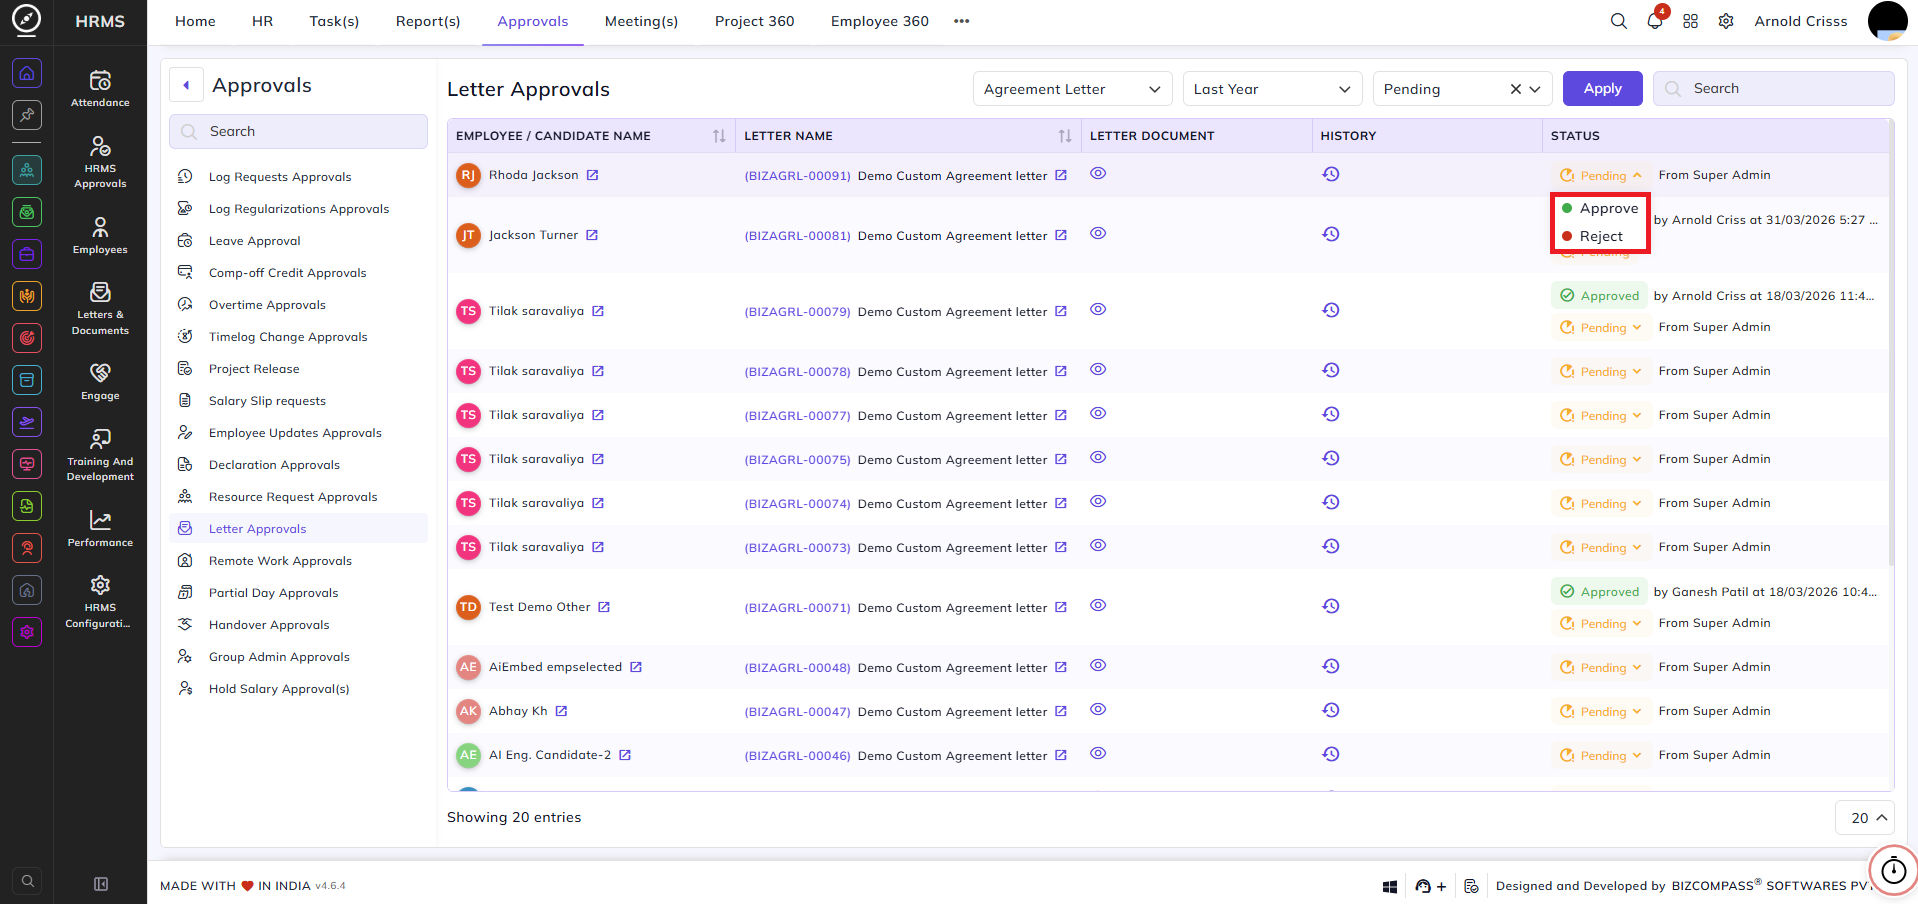Viewport: 1918px width, 904px height.
Task: Open history for BIZAGRL-00048 letter
Action: (x=1330, y=666)
